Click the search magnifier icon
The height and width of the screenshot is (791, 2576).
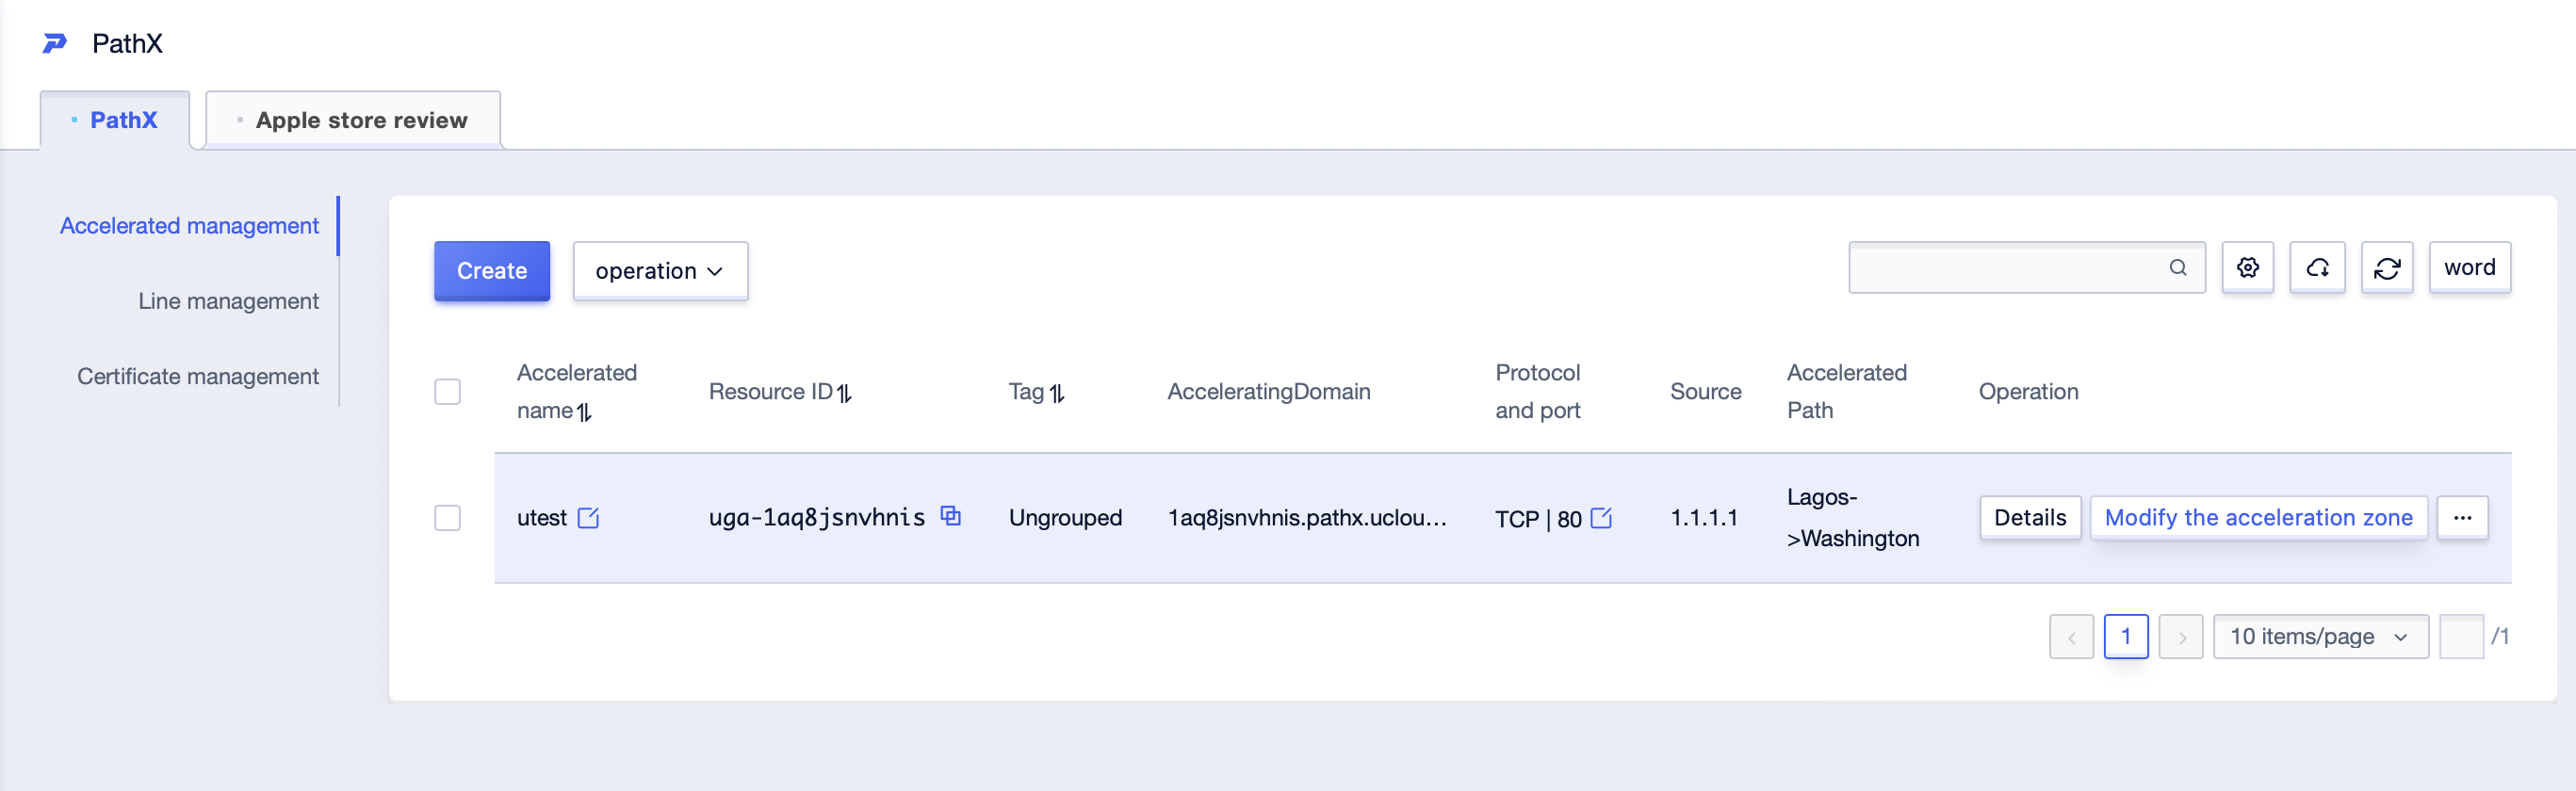point(2177,267)
